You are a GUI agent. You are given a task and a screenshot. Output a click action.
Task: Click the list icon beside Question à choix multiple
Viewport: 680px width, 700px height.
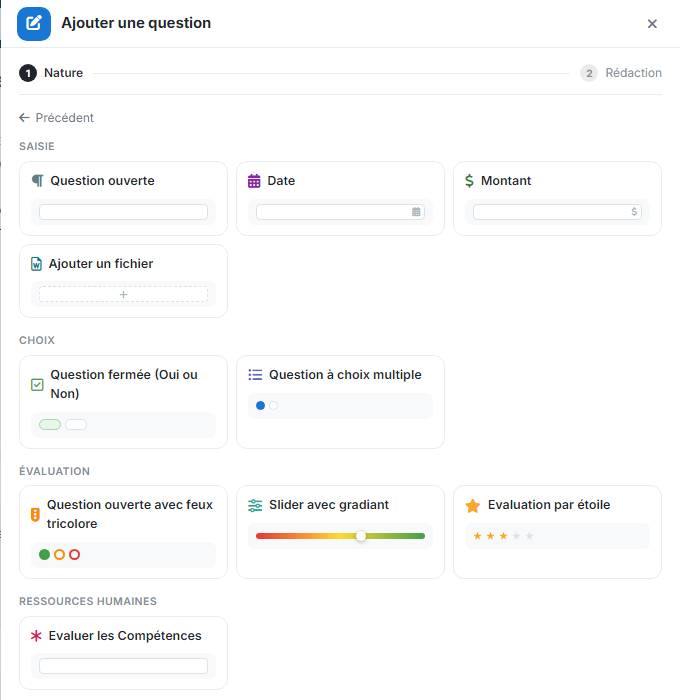click(255, 375)
